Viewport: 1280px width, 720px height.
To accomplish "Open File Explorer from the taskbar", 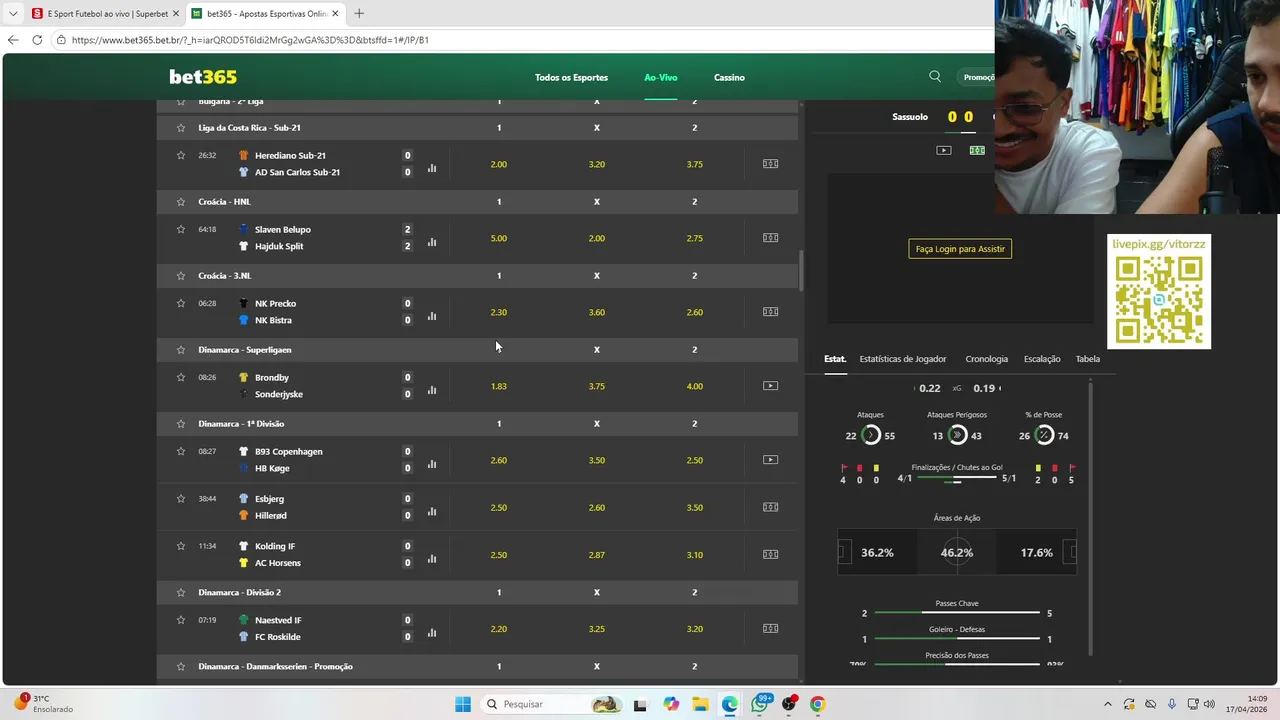I will 700,704.
